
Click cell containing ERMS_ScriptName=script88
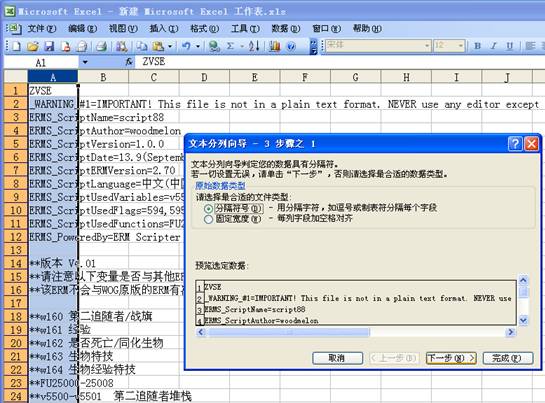[53, 118]
